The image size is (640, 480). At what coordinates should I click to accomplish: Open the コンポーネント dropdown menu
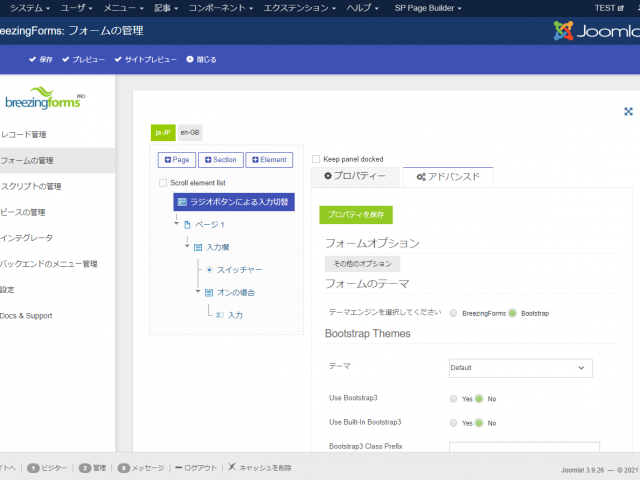(x=220, y=8)
